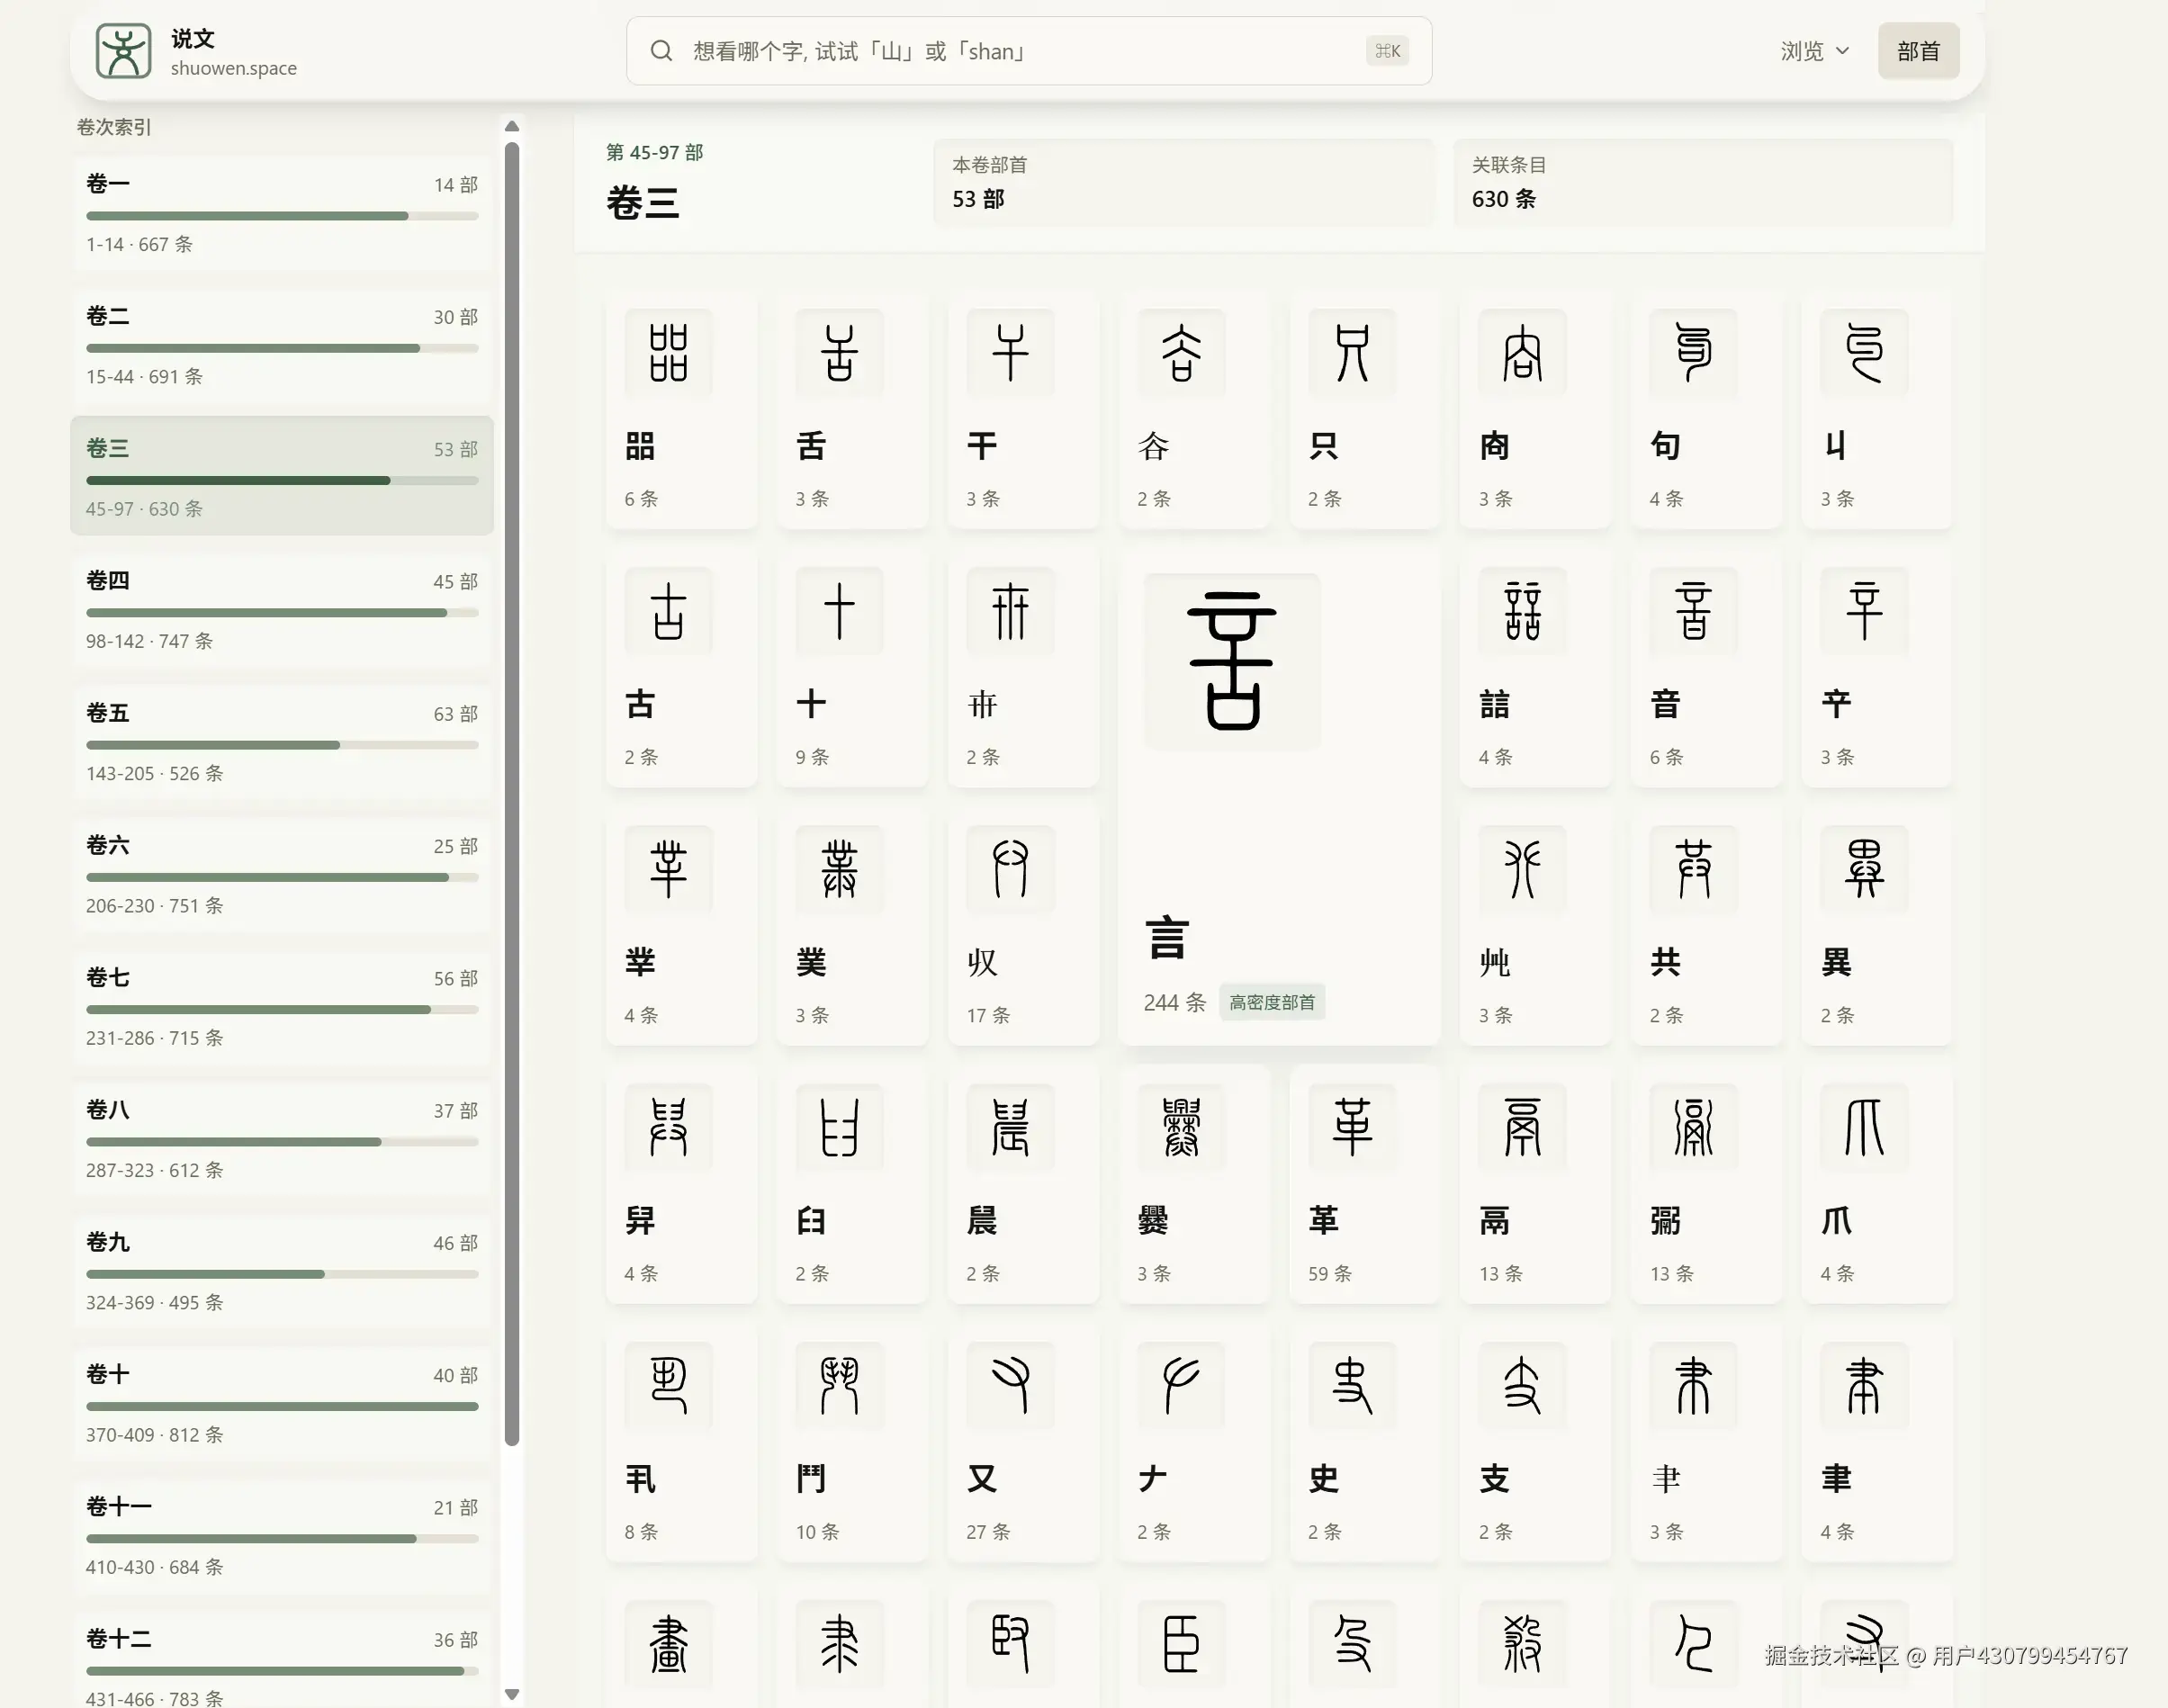The image size is (2168, 1708).
Task: Click the sidebar scroll up arrow
Action: point(512,126)
